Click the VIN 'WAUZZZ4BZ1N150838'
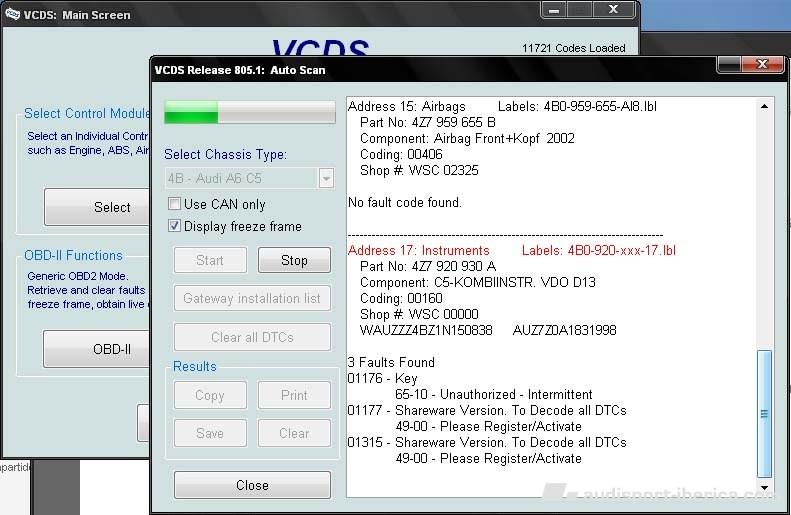The width and height of the screenshot is (791, 515). point(426,330)
